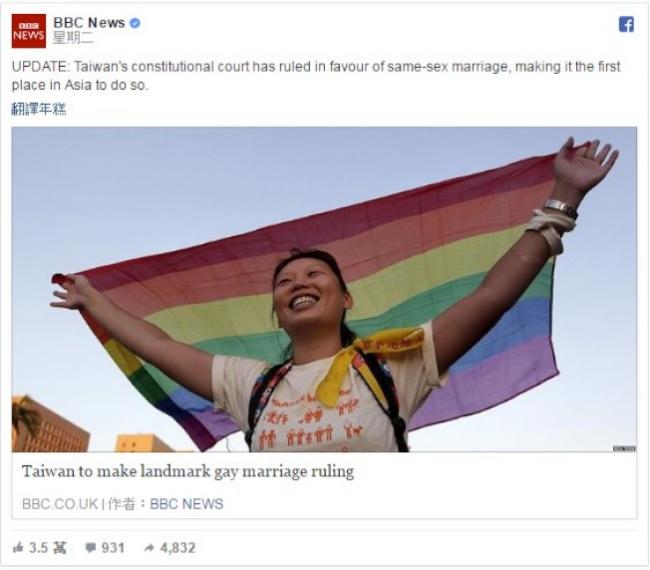Click the 星期二 post timestamp
The height and width of the screenshot is (570, 650).
tap(73, 38)
